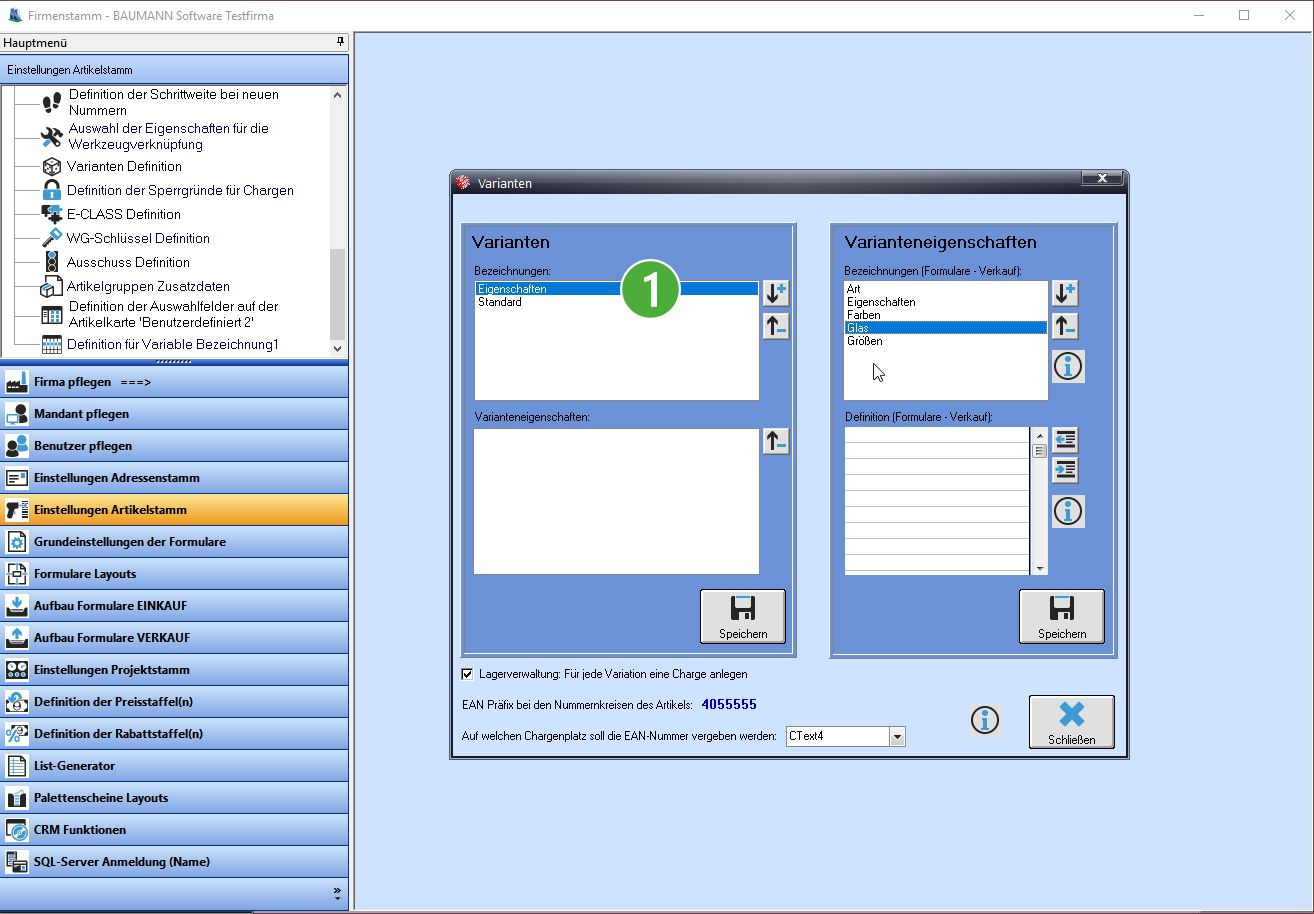Open Einstellungen Projektstamm section
Screen dimensions: 1314x914
coord(175,670)
